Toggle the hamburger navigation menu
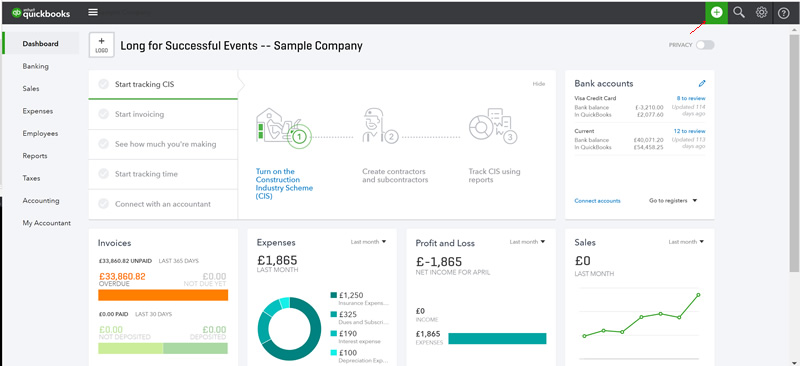 click(x=93, y=12)
